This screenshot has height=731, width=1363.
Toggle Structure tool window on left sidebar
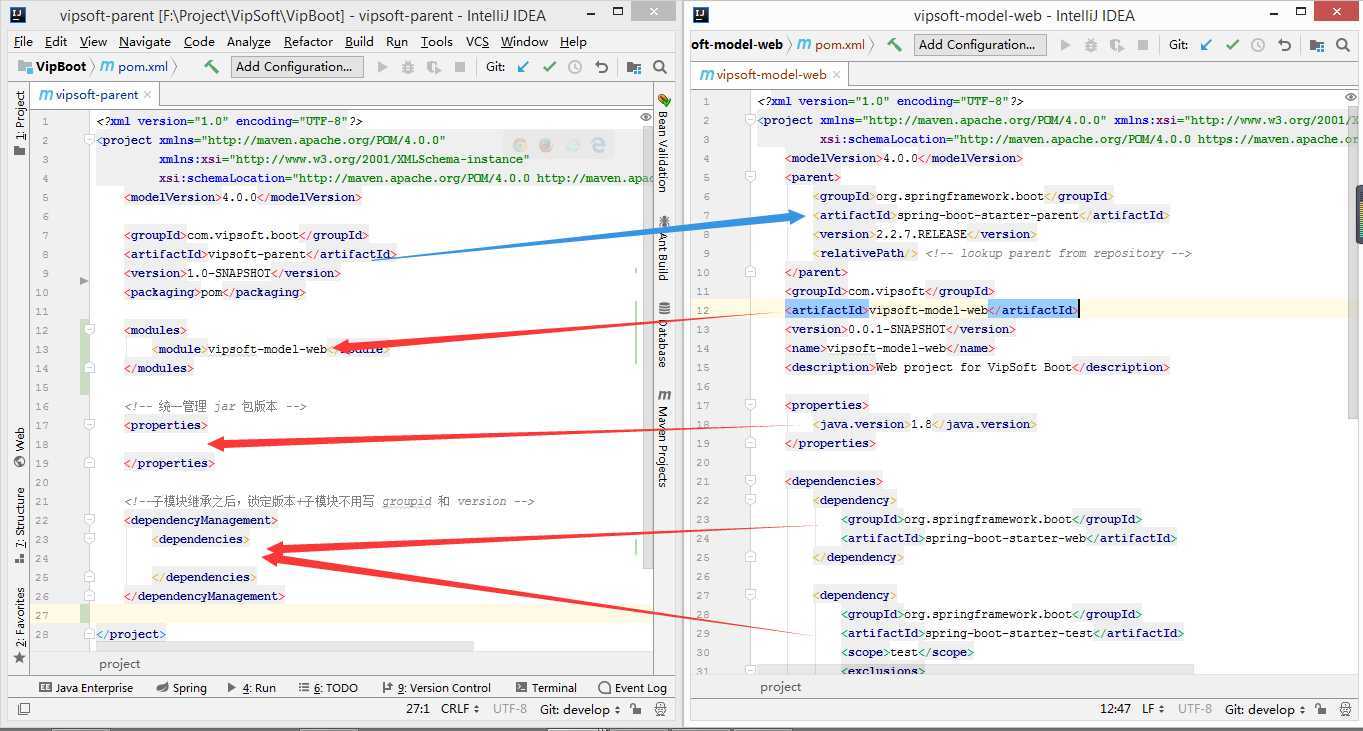point(19,526)
